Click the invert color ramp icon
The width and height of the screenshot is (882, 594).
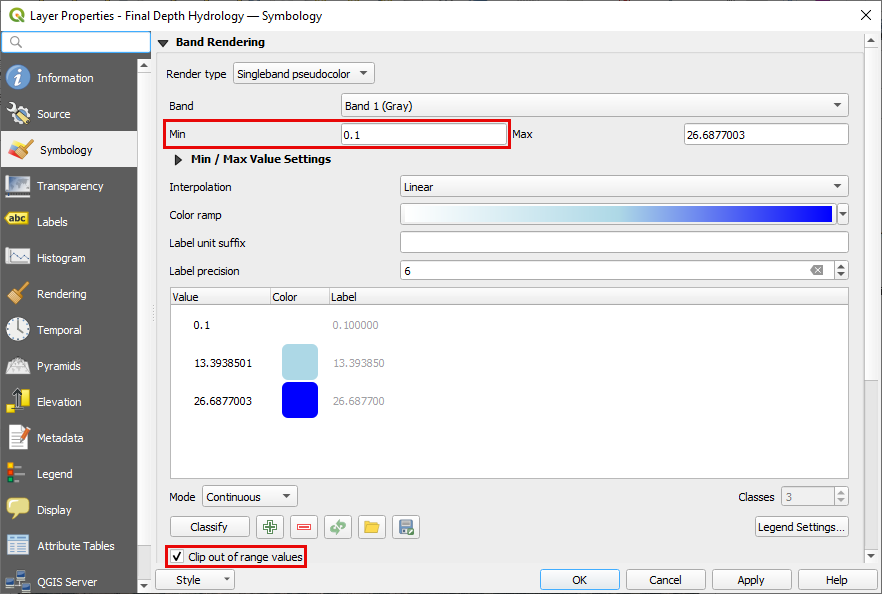[x=338, y=527]
